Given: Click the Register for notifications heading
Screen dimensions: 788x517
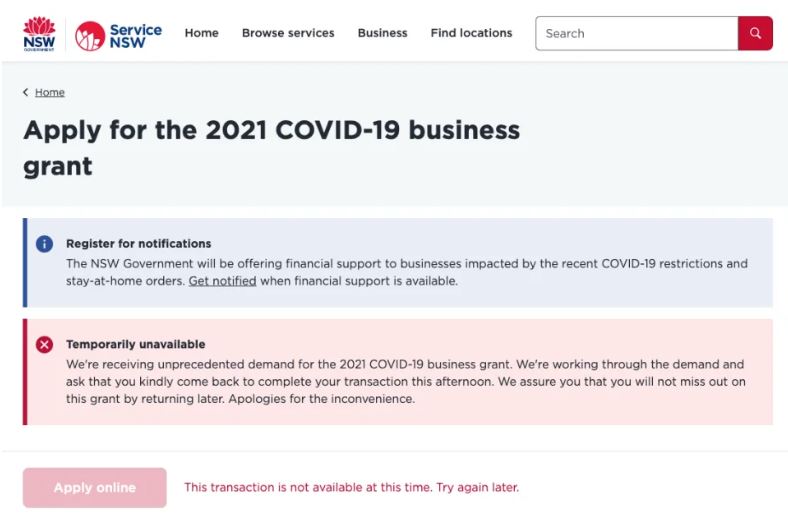Looking at the screenshot, I should [139, 244].
